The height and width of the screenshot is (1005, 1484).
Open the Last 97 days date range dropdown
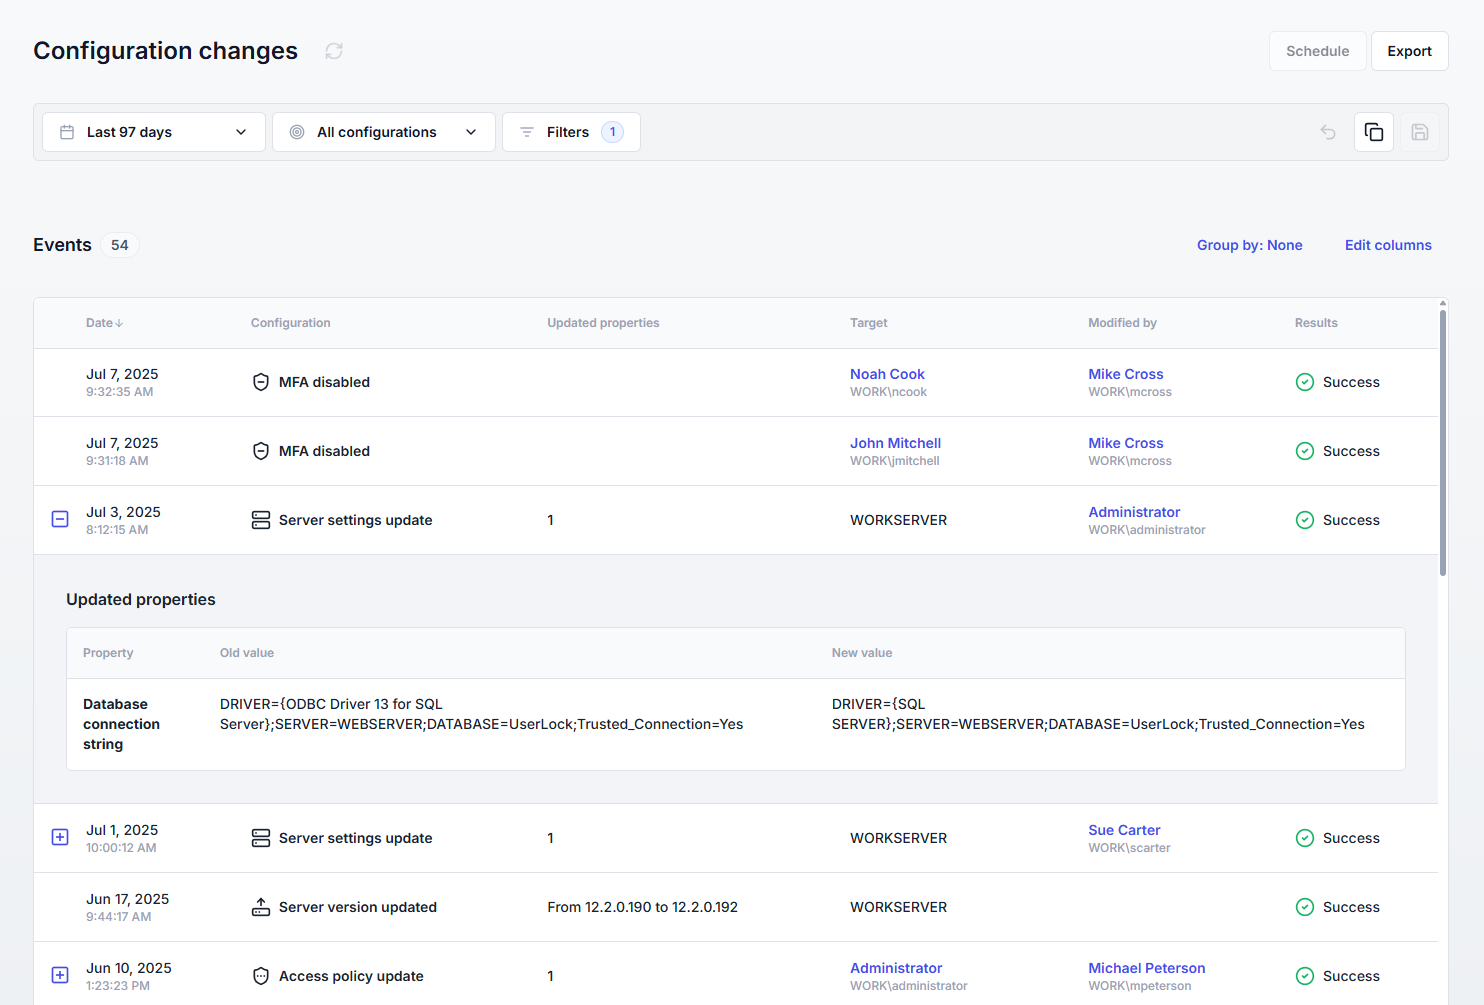(153, 131)
